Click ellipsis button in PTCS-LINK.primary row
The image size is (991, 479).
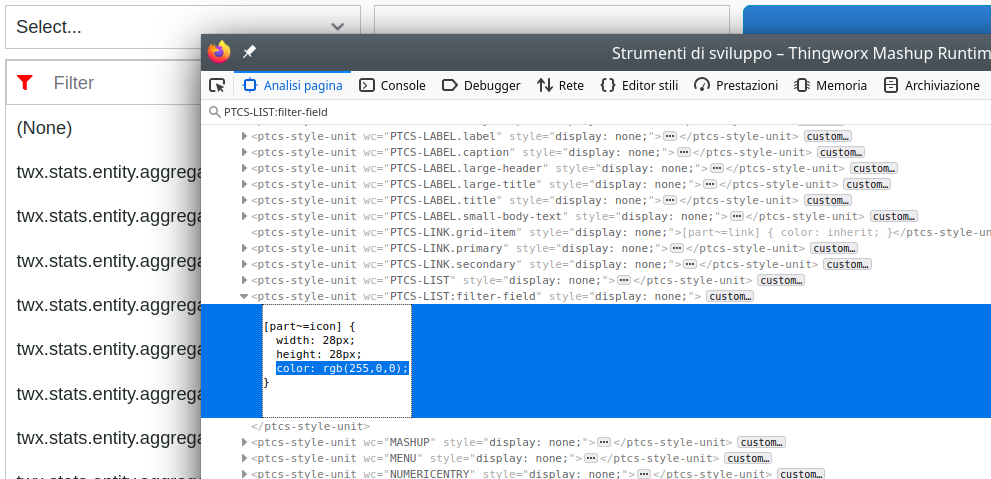(677, 248)
